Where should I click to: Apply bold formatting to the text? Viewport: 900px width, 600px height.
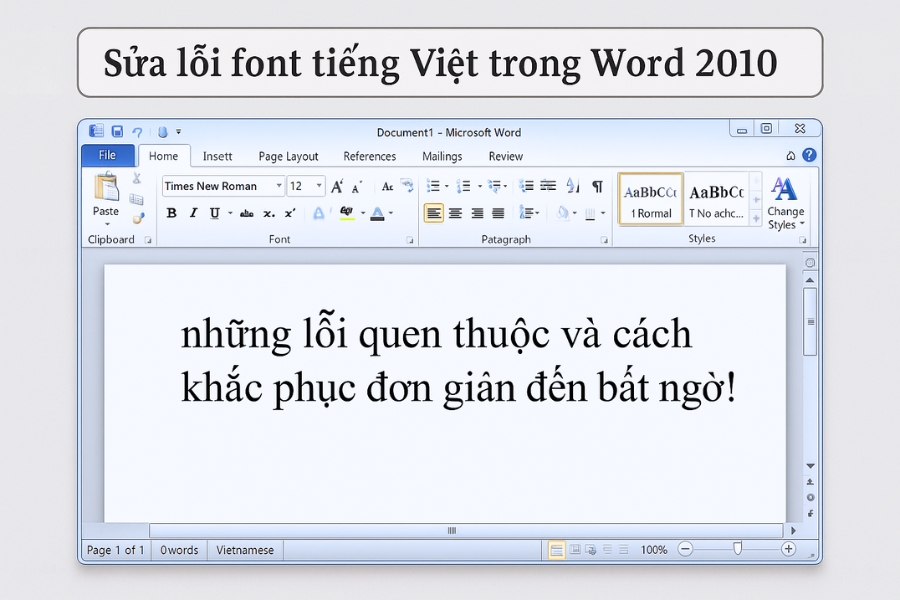171,213
